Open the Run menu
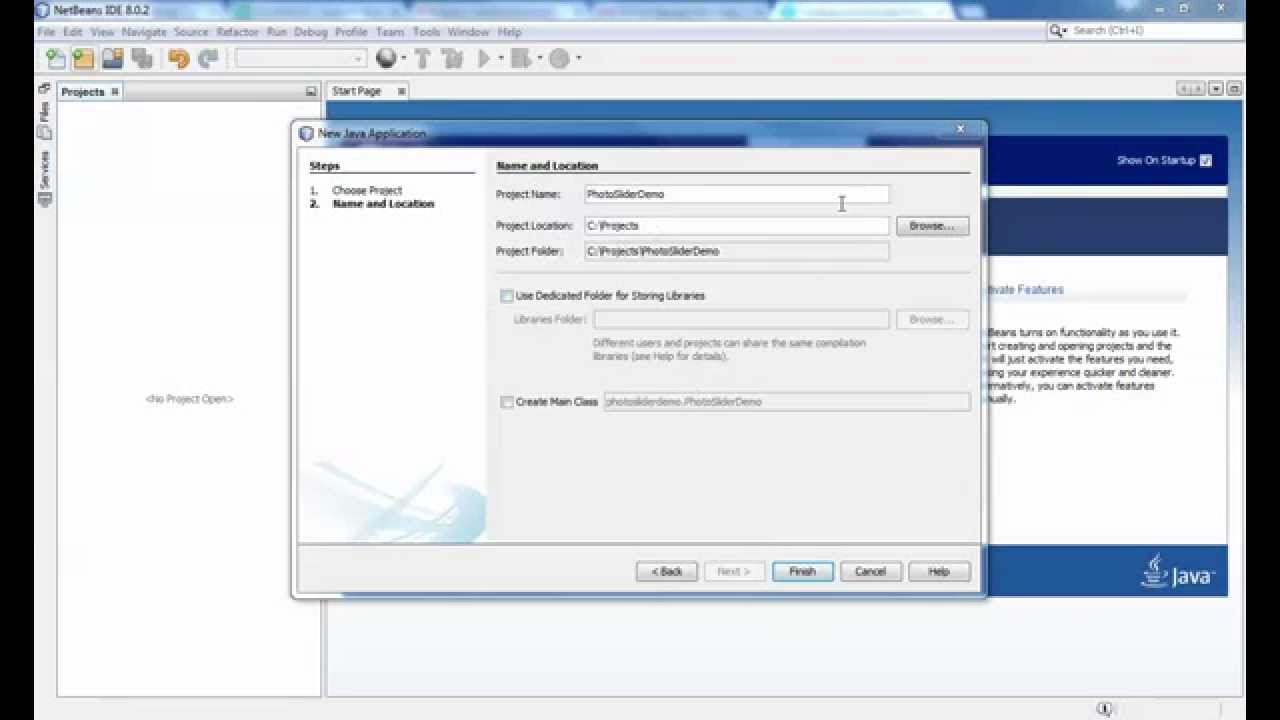Screen dimensions: 1280x720 coord(277,32)
